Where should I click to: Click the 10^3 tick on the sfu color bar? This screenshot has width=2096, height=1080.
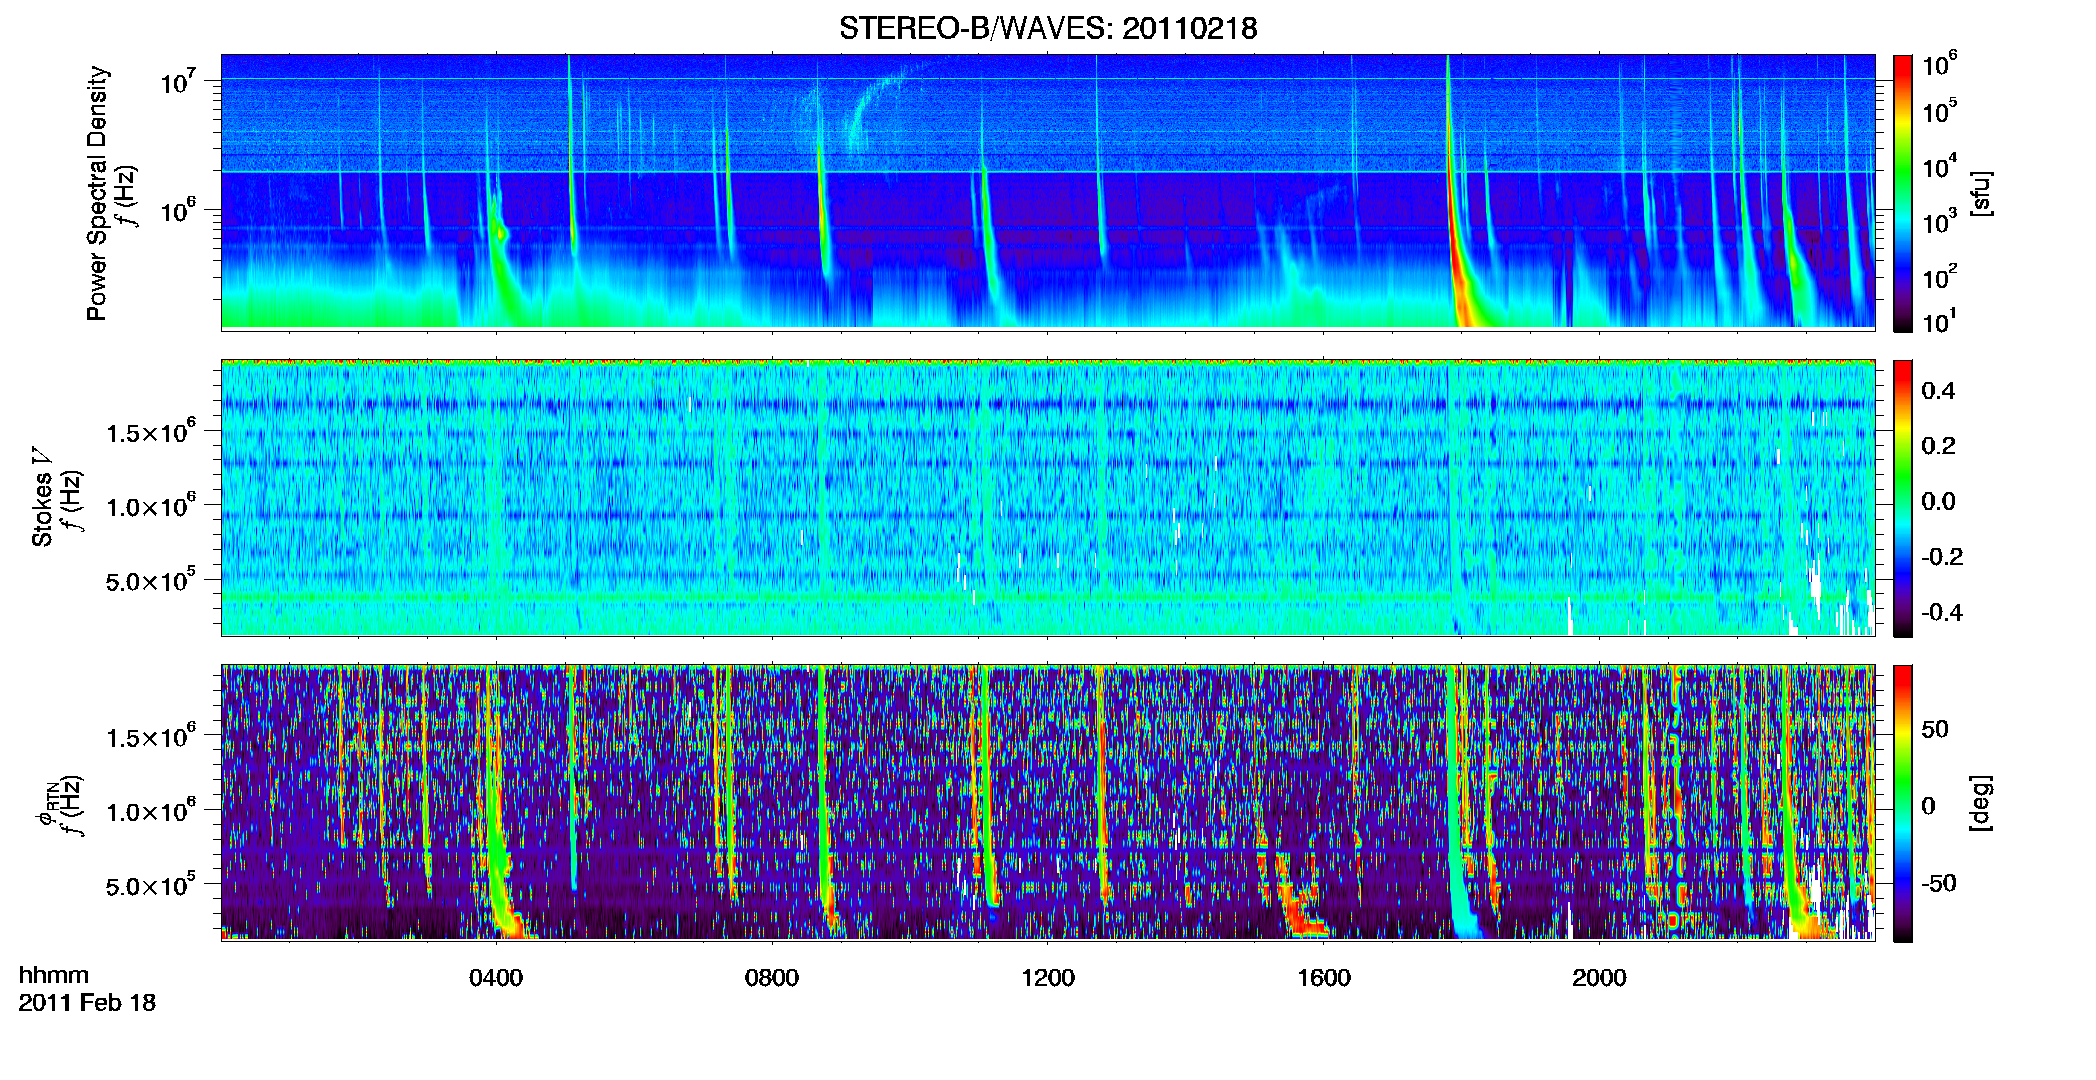pos(1940,221)
